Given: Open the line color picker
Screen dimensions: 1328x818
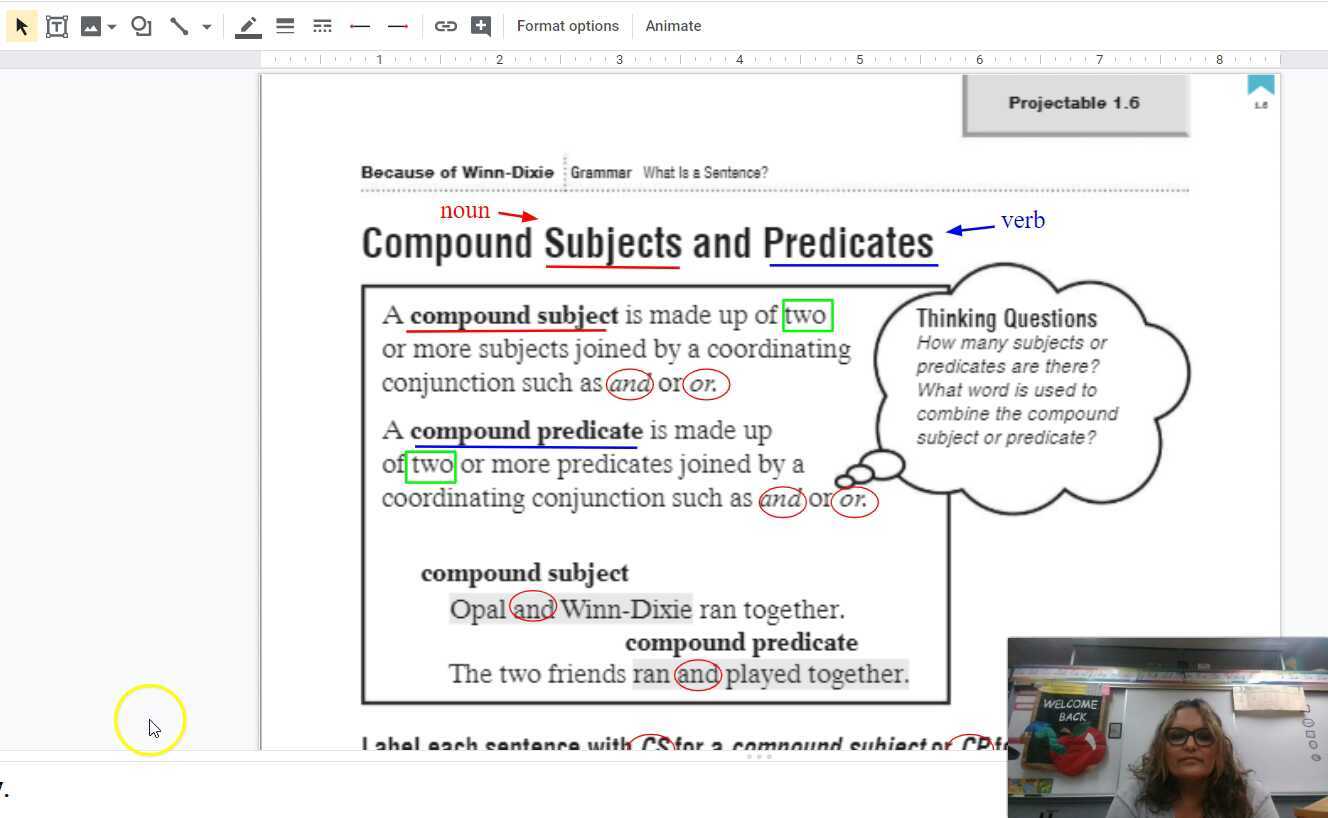Looking at the screenshot, I should coord(247,25).
